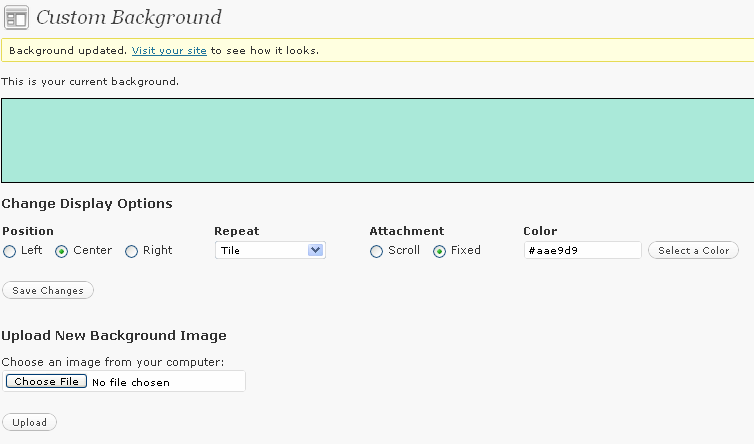Click the blue arrow on Repeat dropdown
Image resolution: width=754 pixels, height=444 pixels.
tap(315, 250)
